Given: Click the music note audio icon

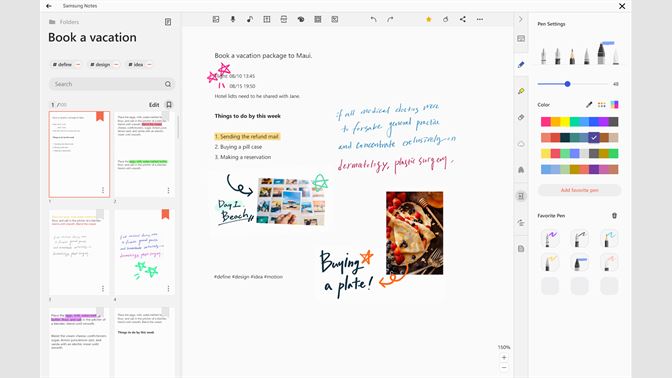Looking at the screenshot, I should [x=250, y=19].
